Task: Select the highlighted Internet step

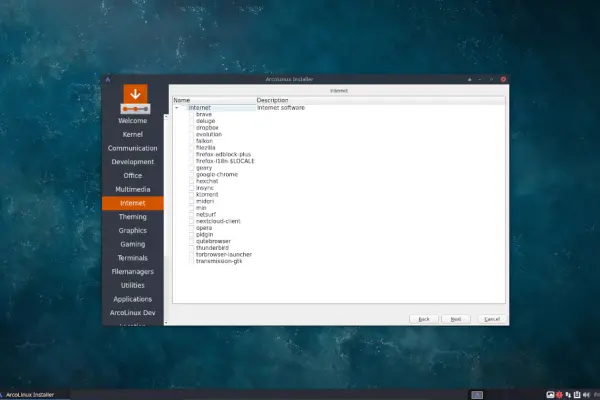Action: coord(133,203)
